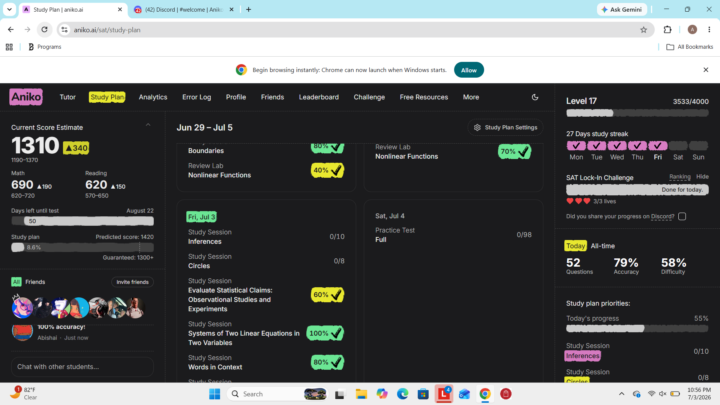
Task: Click the Days left until test bar
Action: [82, 221]
